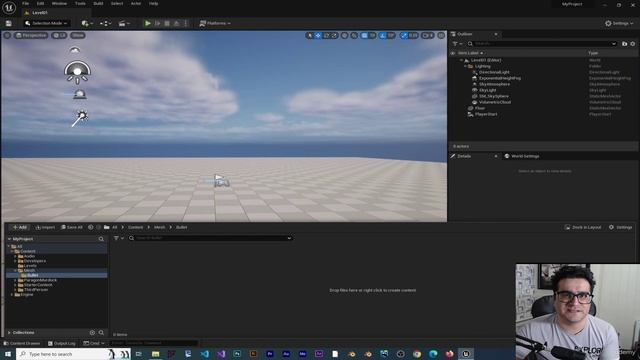Choose the Translate move tool in viewport
The height and width of the screenshot is (360, 640).
pos(318,36)
